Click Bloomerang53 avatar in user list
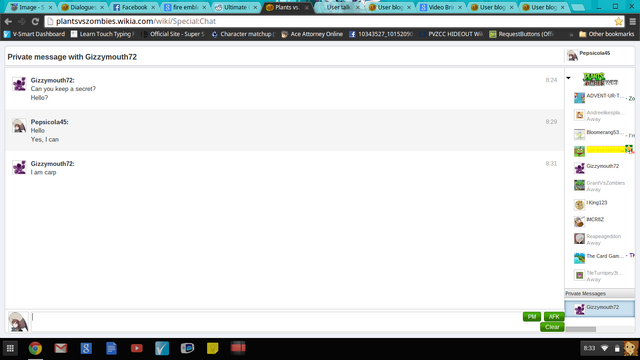 [x=579, y=134]
